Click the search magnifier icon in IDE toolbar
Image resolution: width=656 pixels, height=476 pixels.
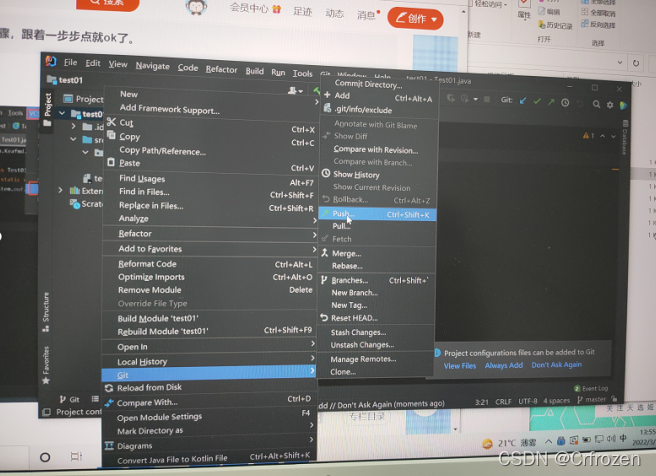[596, 104]
